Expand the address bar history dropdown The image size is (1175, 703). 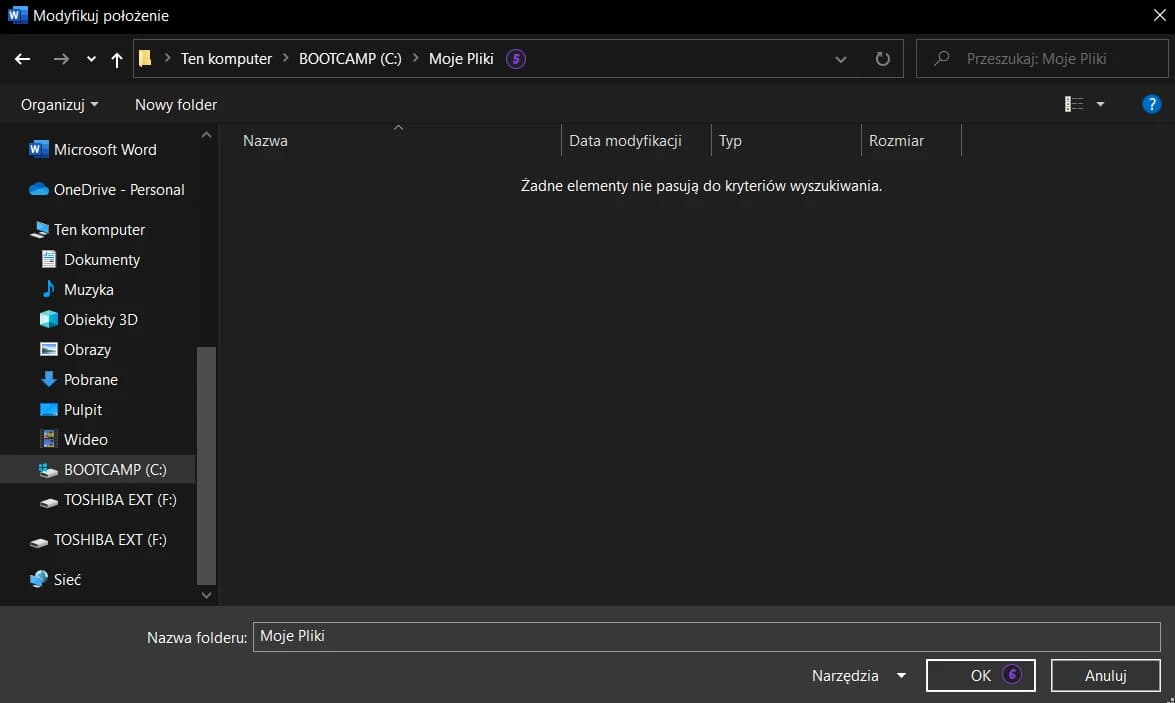(x=841, y=59)
